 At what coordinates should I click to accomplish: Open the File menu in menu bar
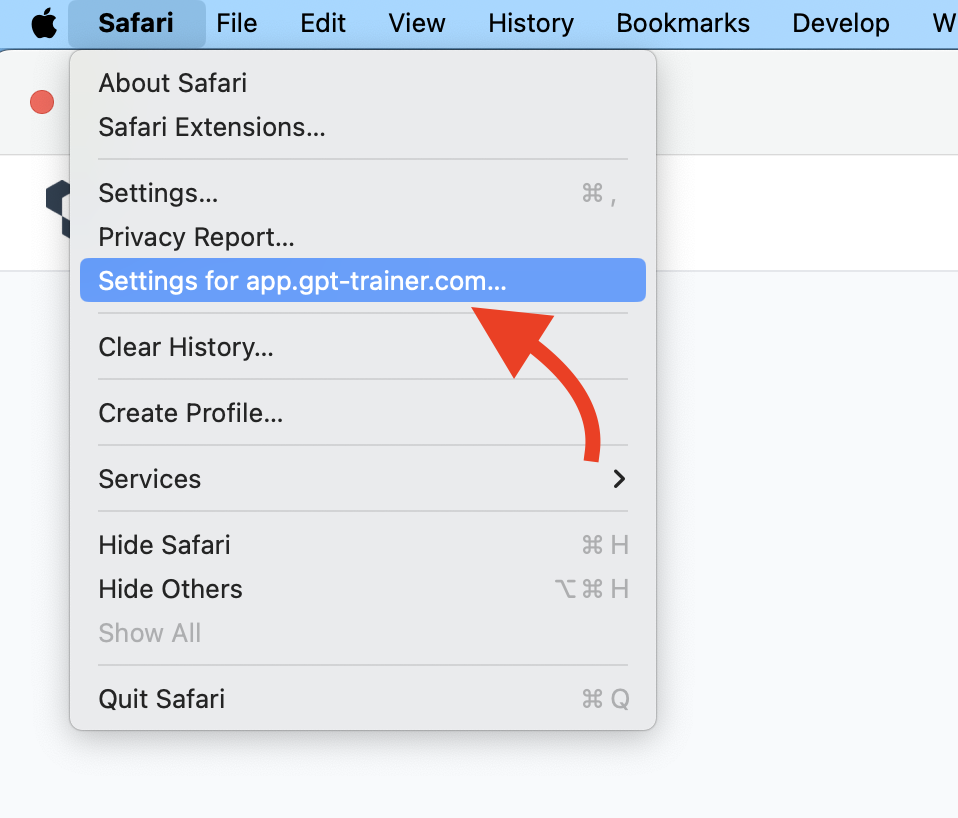(236, 24)
